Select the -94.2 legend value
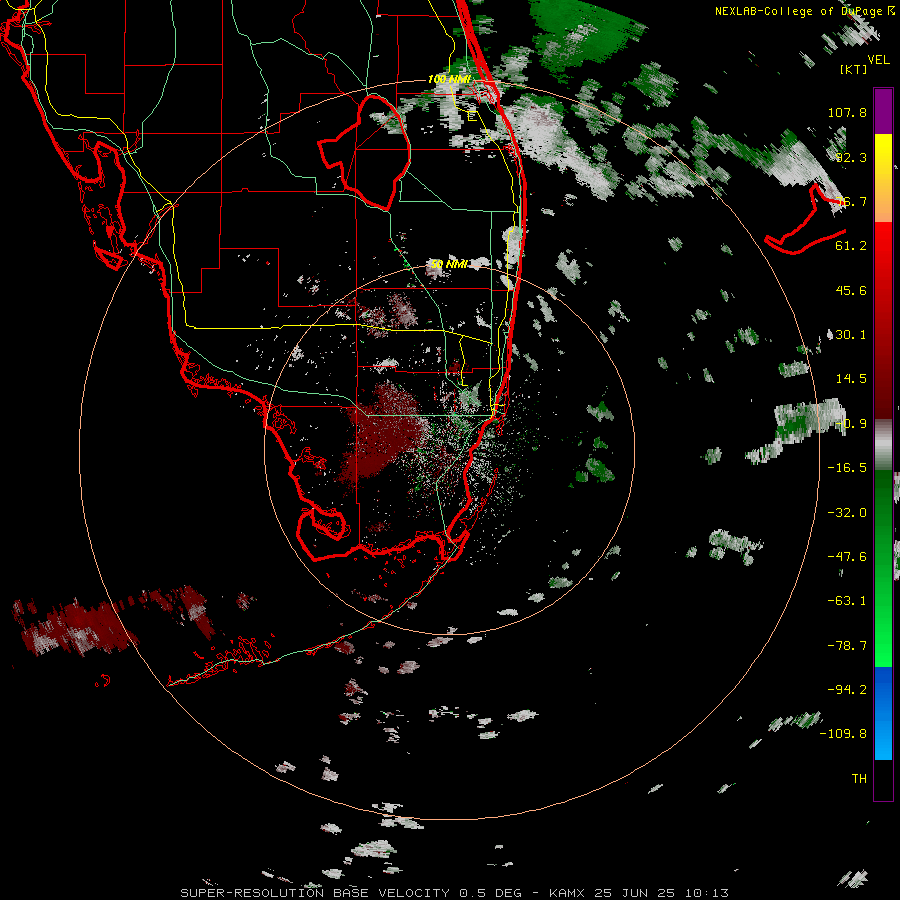The height and width of the screenshot is (900, 900). (x=847, y=690)
